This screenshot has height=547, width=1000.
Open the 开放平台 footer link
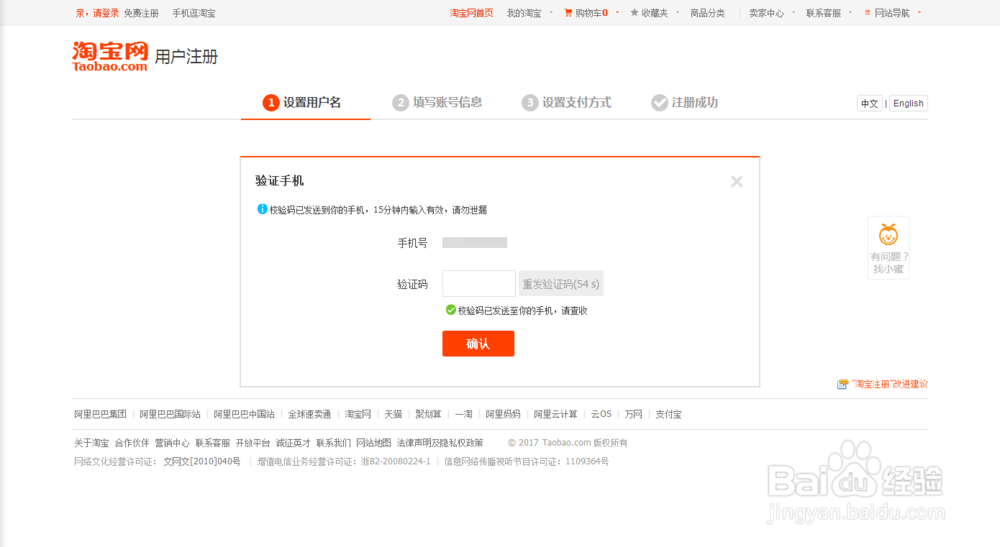pos(253,443)
